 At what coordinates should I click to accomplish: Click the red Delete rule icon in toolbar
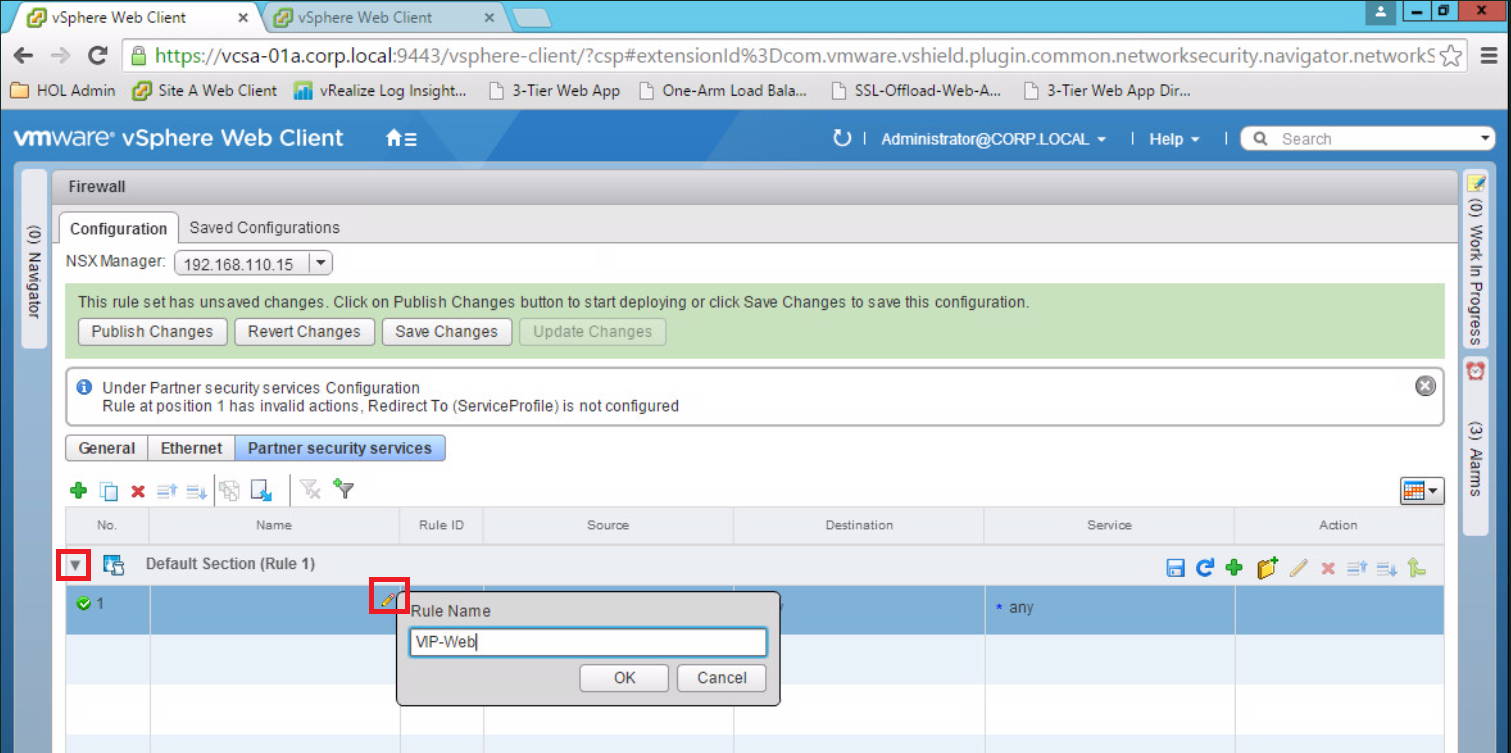[x=138, y=490]
